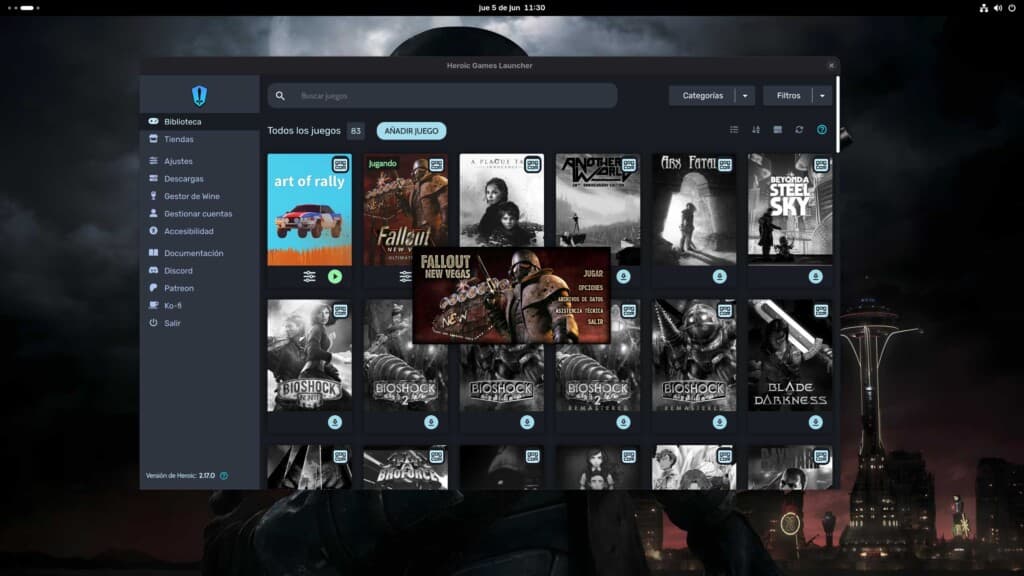Open art of rally settings sliders
1024x576 pixels.
[310, 276]
